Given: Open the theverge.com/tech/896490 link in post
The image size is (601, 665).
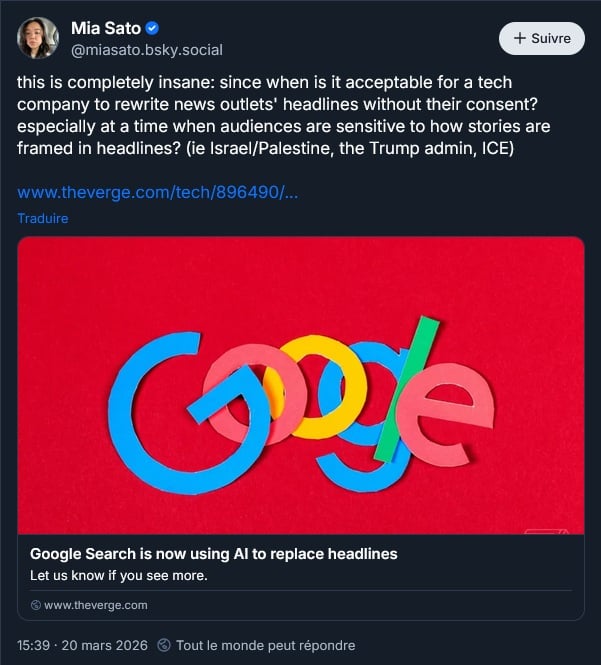Looking at the screenshot, I should (x=158, y=191).
